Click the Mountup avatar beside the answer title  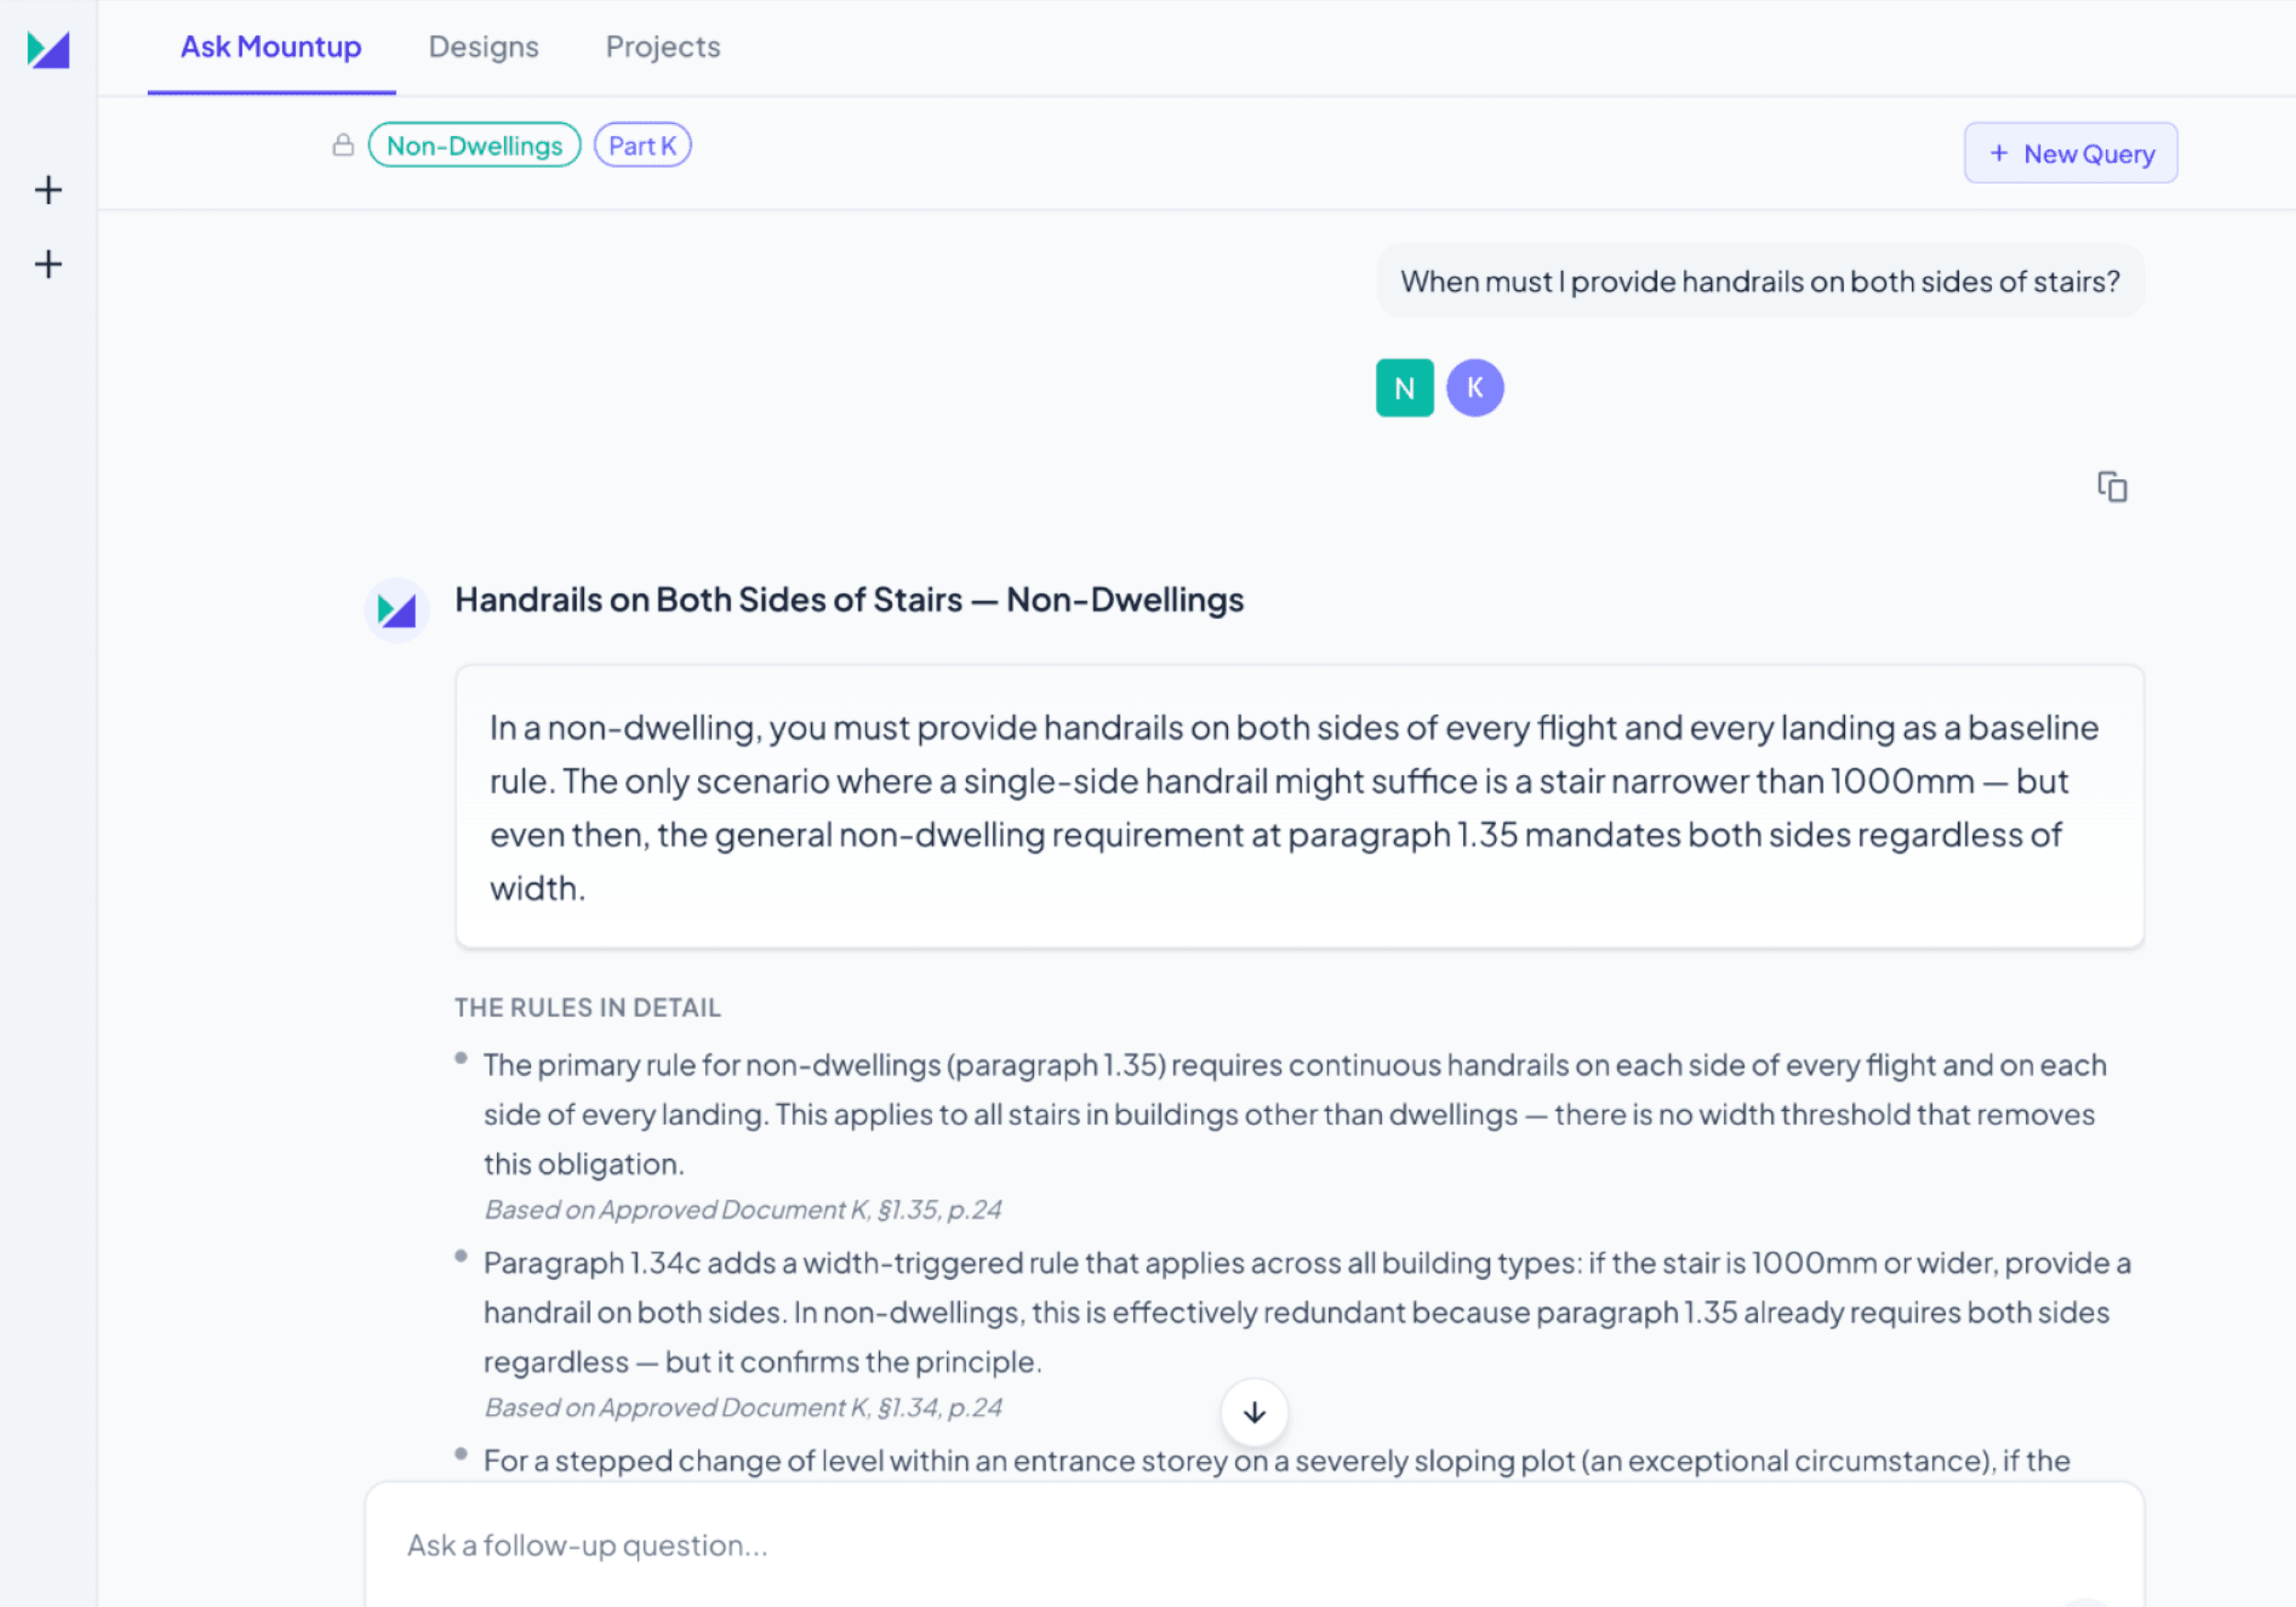[x=397, y=610]
